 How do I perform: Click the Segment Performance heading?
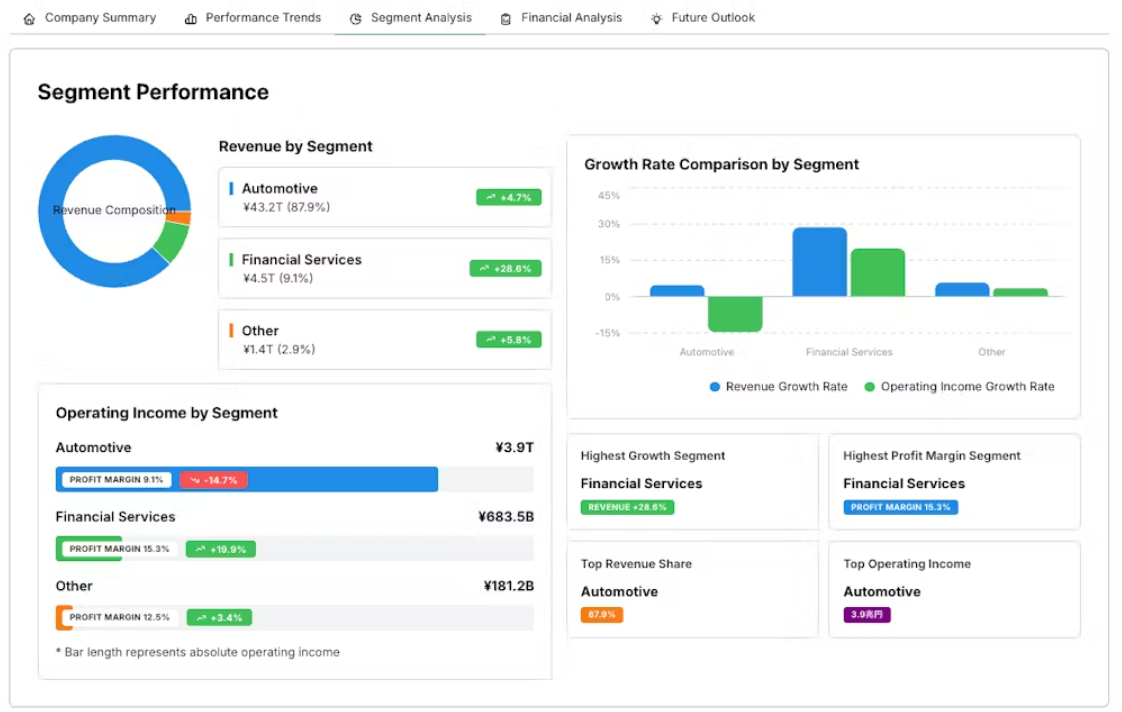[x=153, y=92]
